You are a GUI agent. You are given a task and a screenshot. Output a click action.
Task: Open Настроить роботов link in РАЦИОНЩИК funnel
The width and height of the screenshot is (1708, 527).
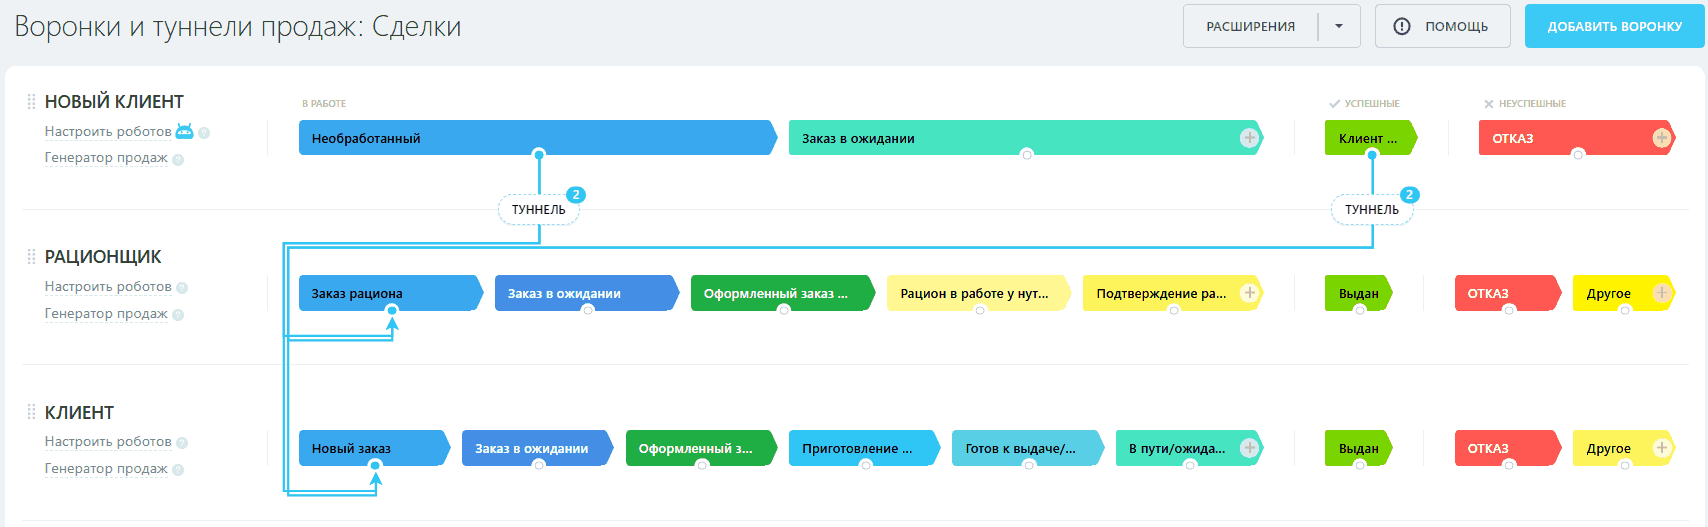[108, 287]
